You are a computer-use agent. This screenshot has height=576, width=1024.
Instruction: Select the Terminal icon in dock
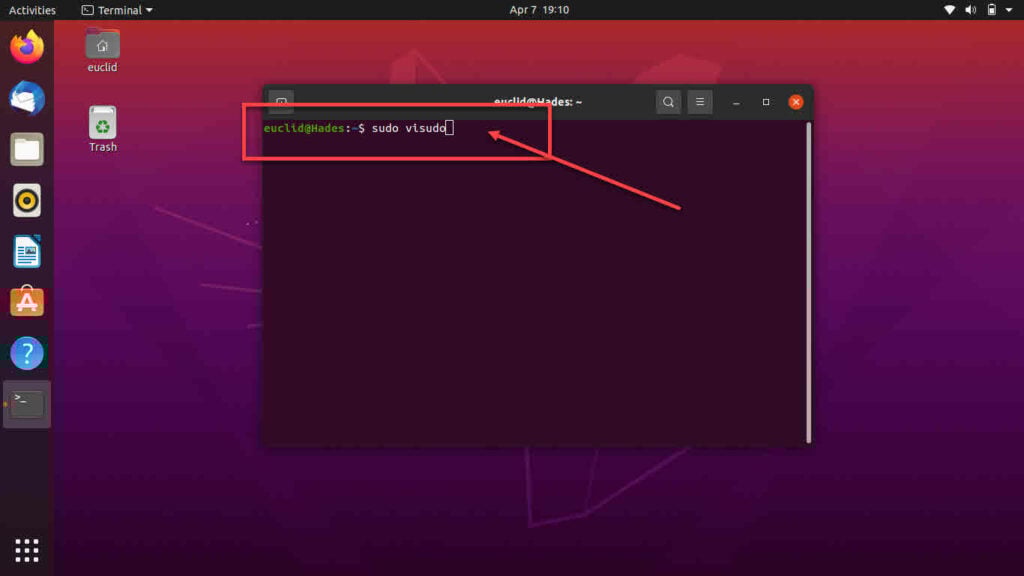(27, 404)
